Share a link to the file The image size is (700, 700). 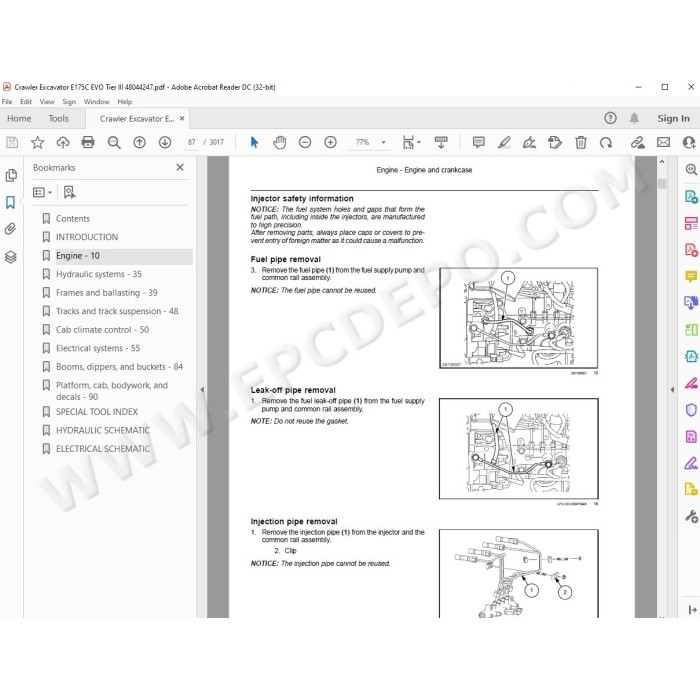pyautogui.click(x=638, y=142)
